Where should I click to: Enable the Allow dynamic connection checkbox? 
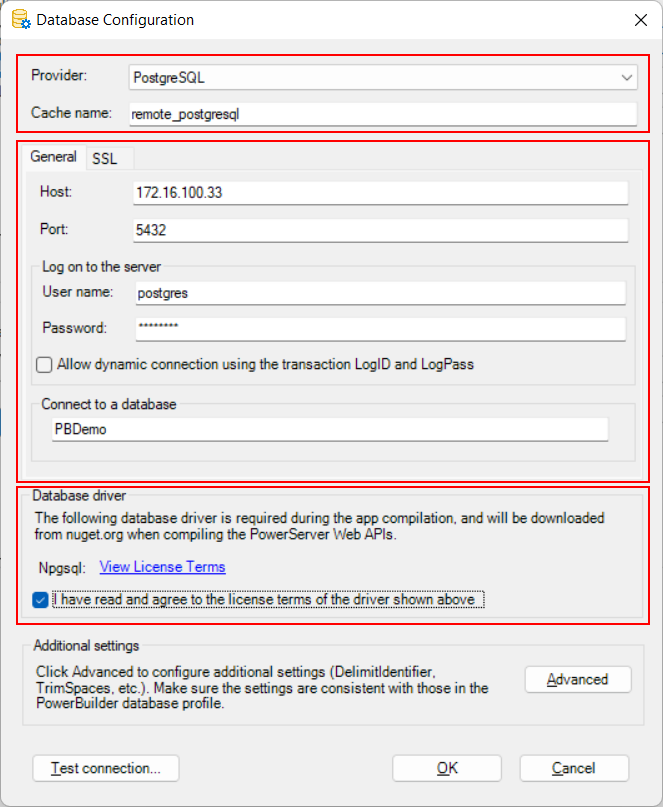pyautogui.click(x=44, y=365)
